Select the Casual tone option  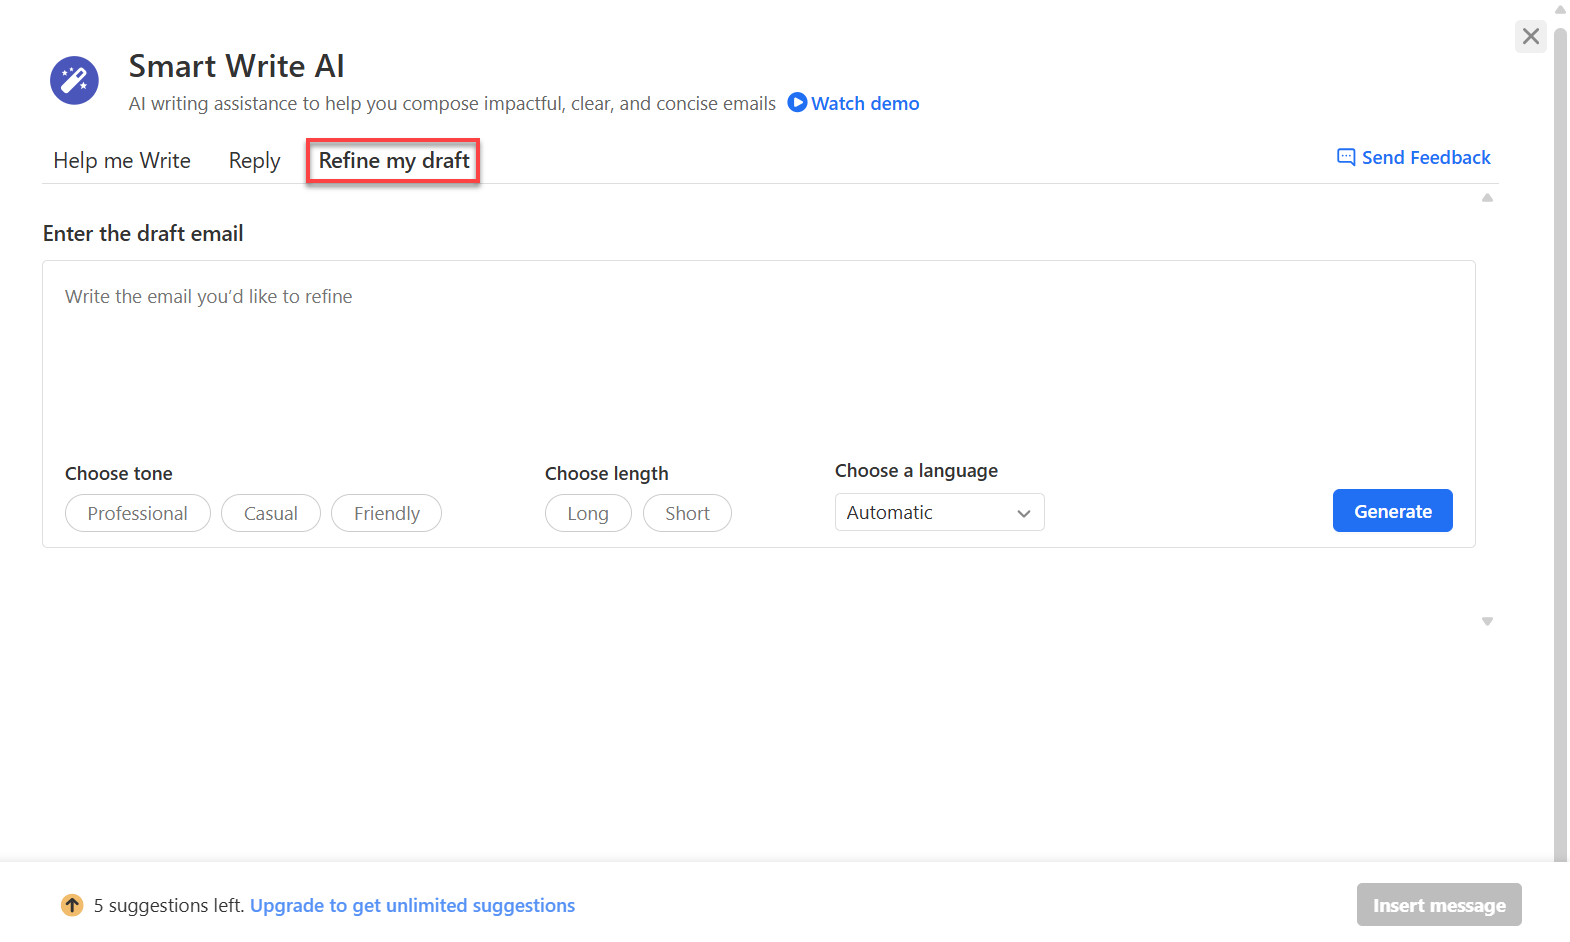271,513
